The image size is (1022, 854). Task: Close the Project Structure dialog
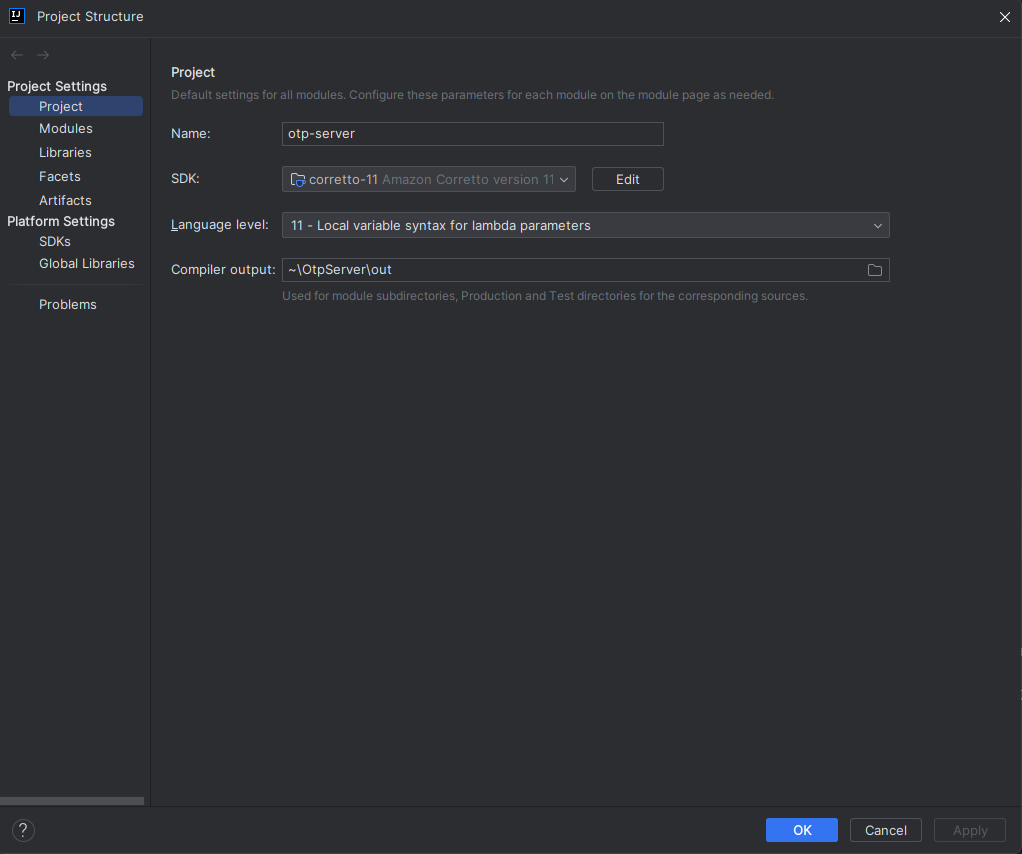click(x=1004, y=17)
